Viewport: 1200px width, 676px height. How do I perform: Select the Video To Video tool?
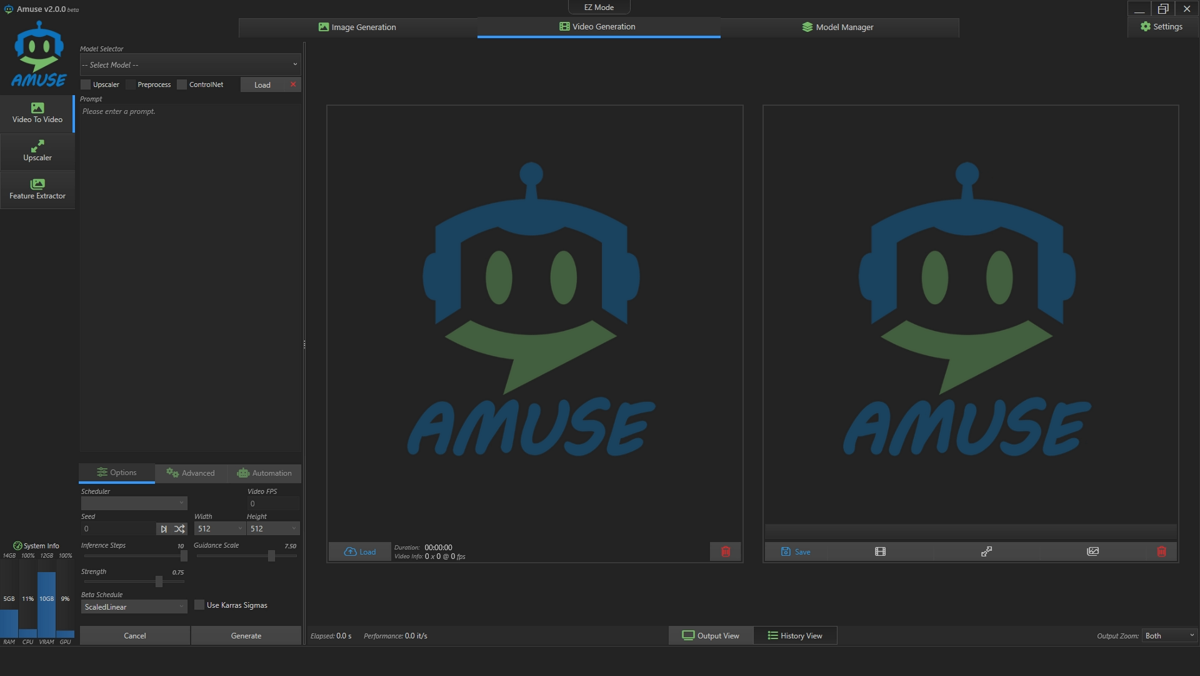37,114
